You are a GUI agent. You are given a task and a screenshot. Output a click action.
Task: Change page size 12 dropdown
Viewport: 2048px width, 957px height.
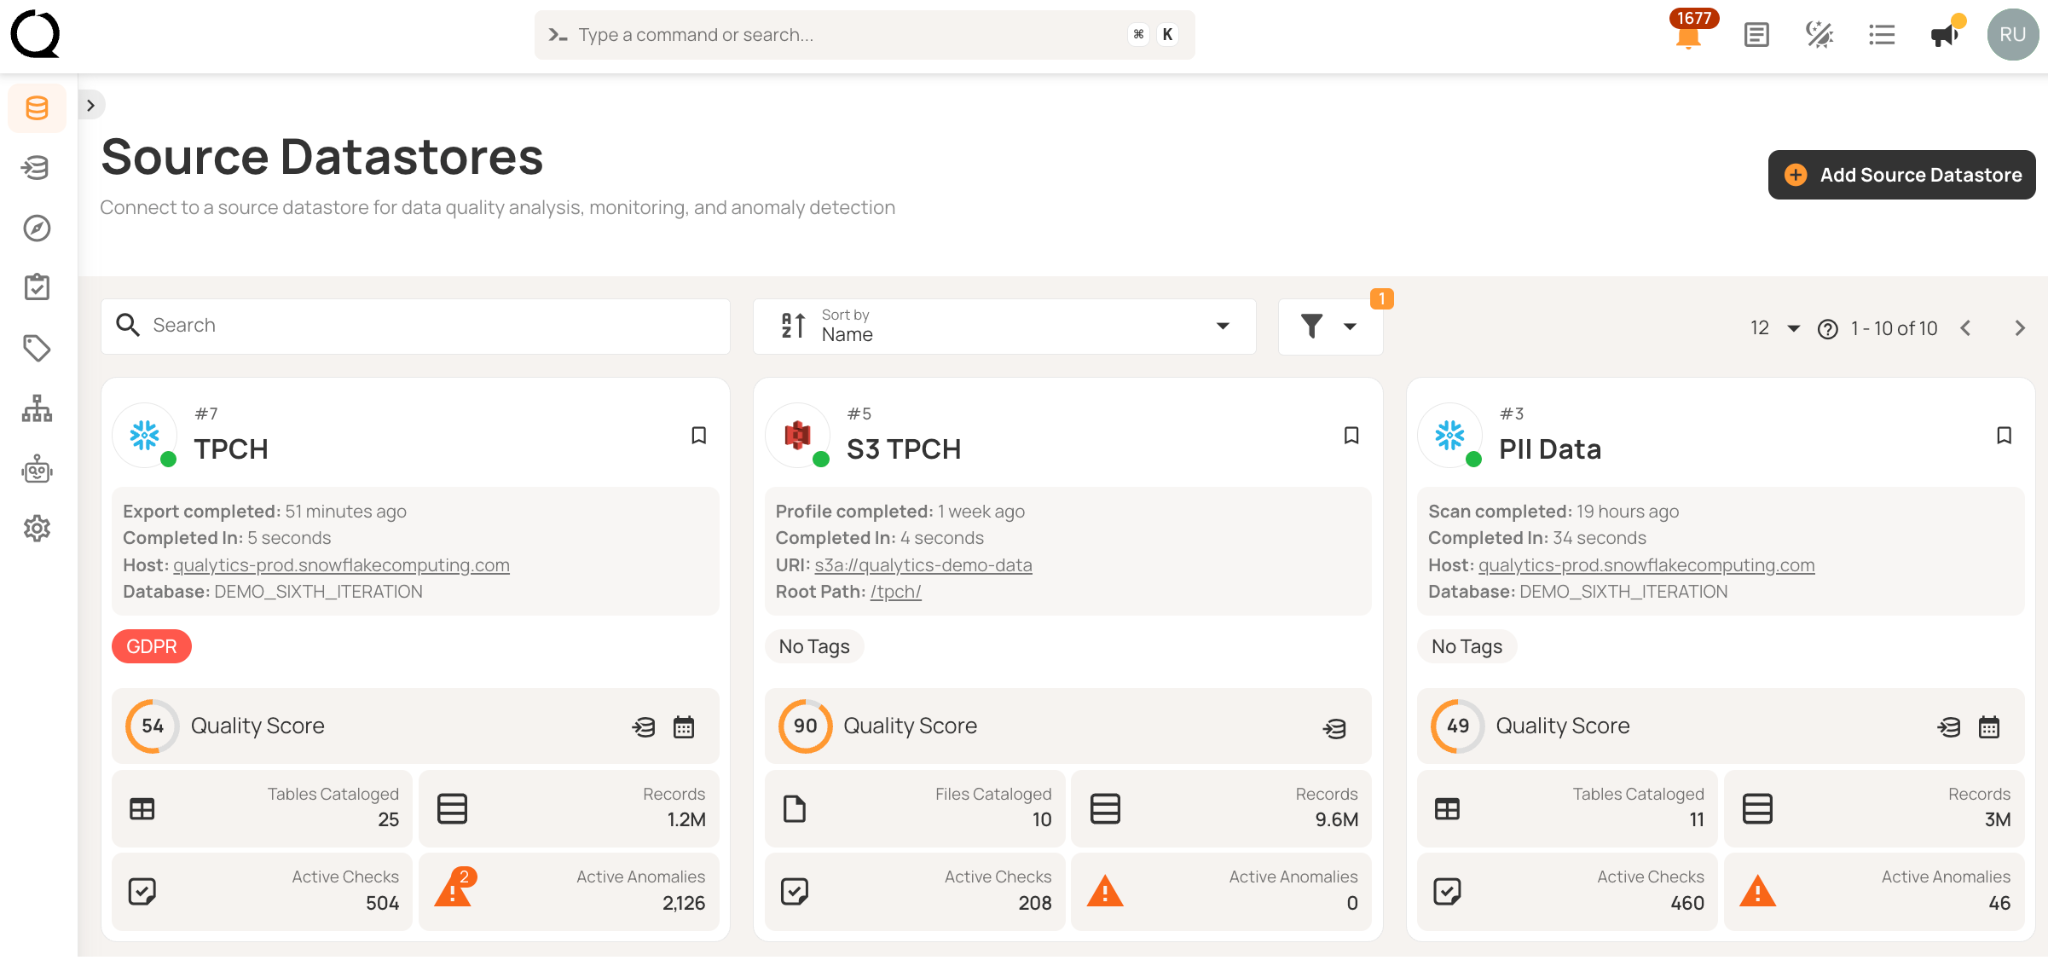[1775, 328]
